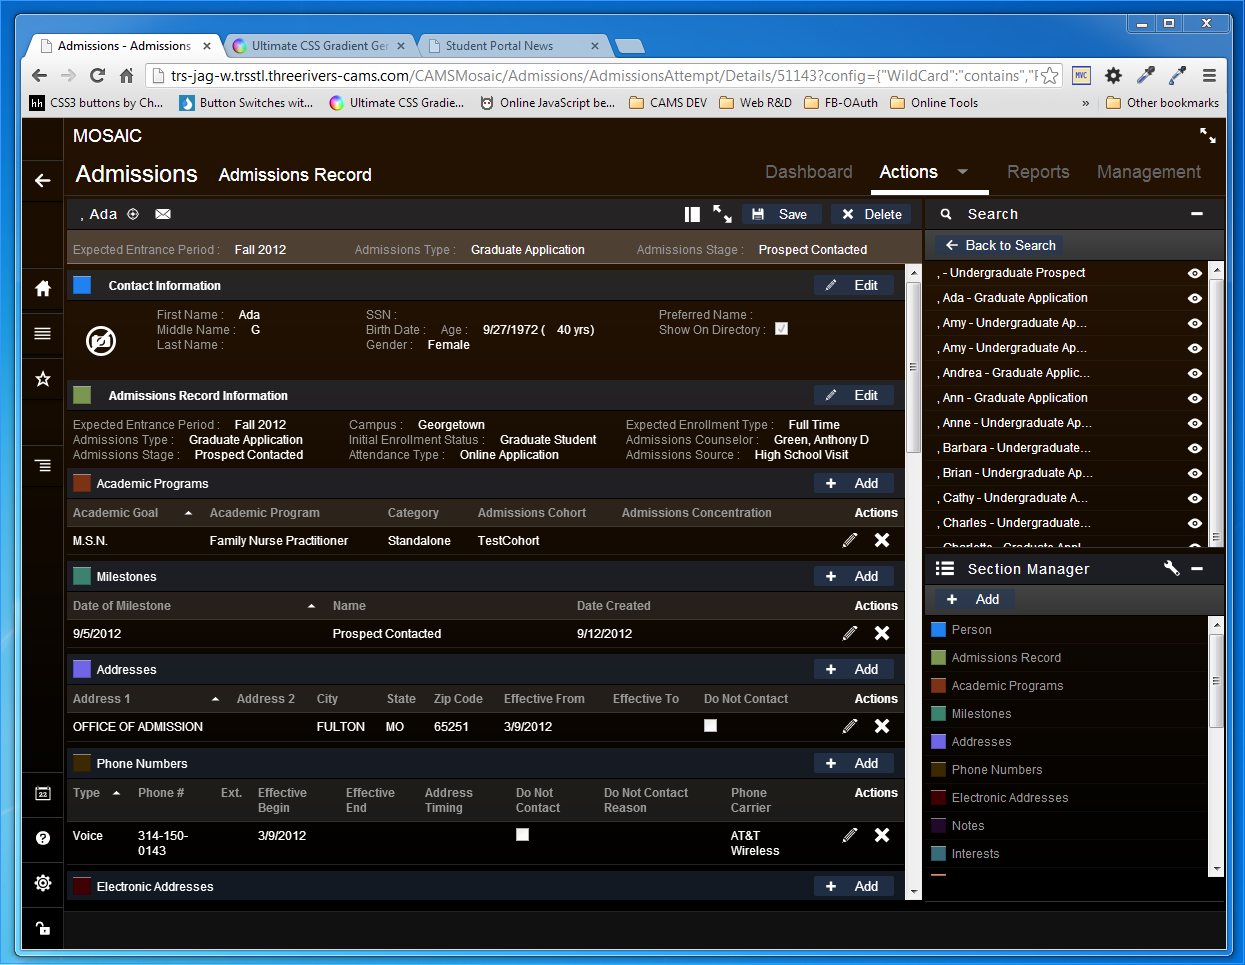Screen dimensions: 1245x965
Task: Open the Reports tab
Action: pyautogui.click(x=1037, y=172)
